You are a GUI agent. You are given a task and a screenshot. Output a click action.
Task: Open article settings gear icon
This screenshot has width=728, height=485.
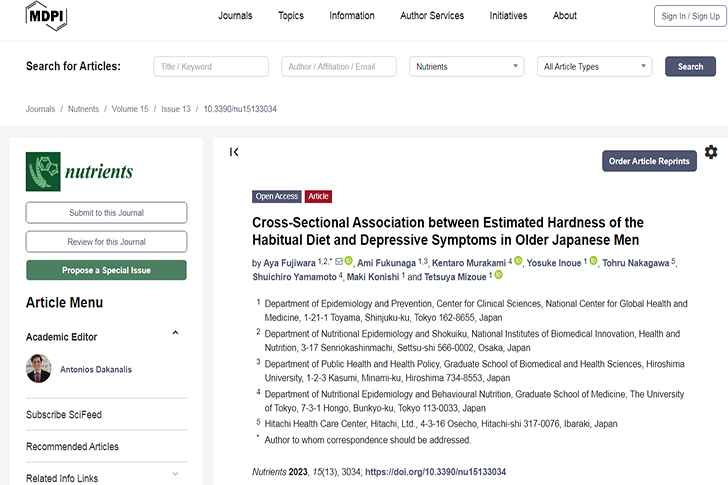click(711, 152)
